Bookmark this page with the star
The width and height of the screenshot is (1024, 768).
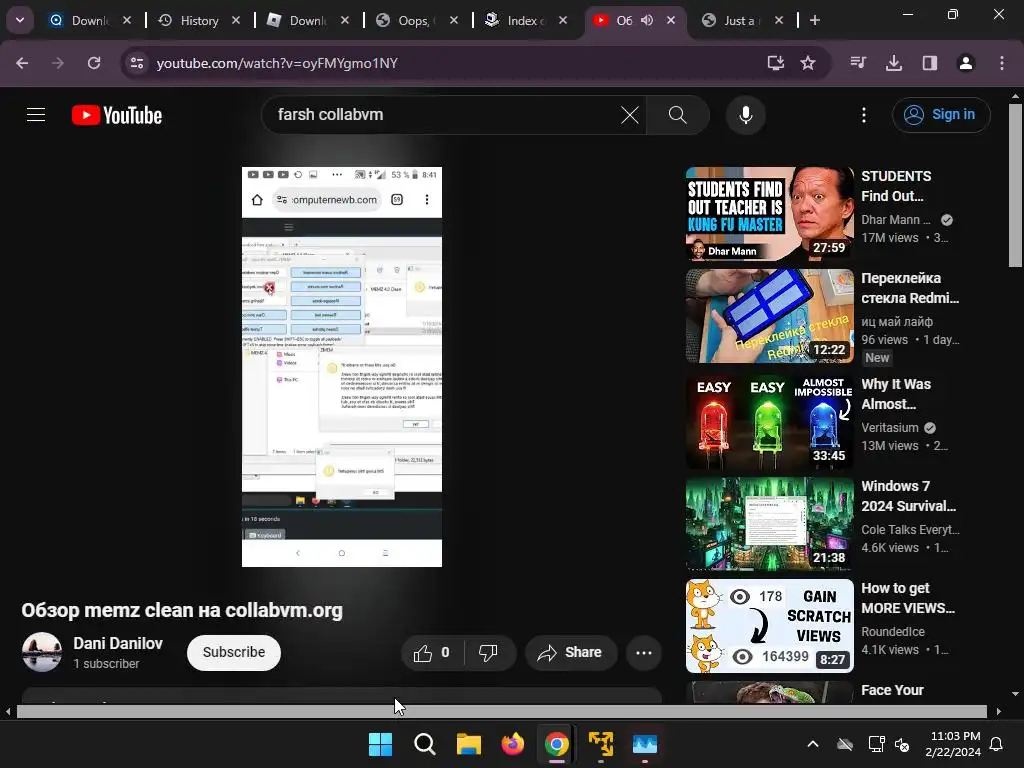pos(808,63)
